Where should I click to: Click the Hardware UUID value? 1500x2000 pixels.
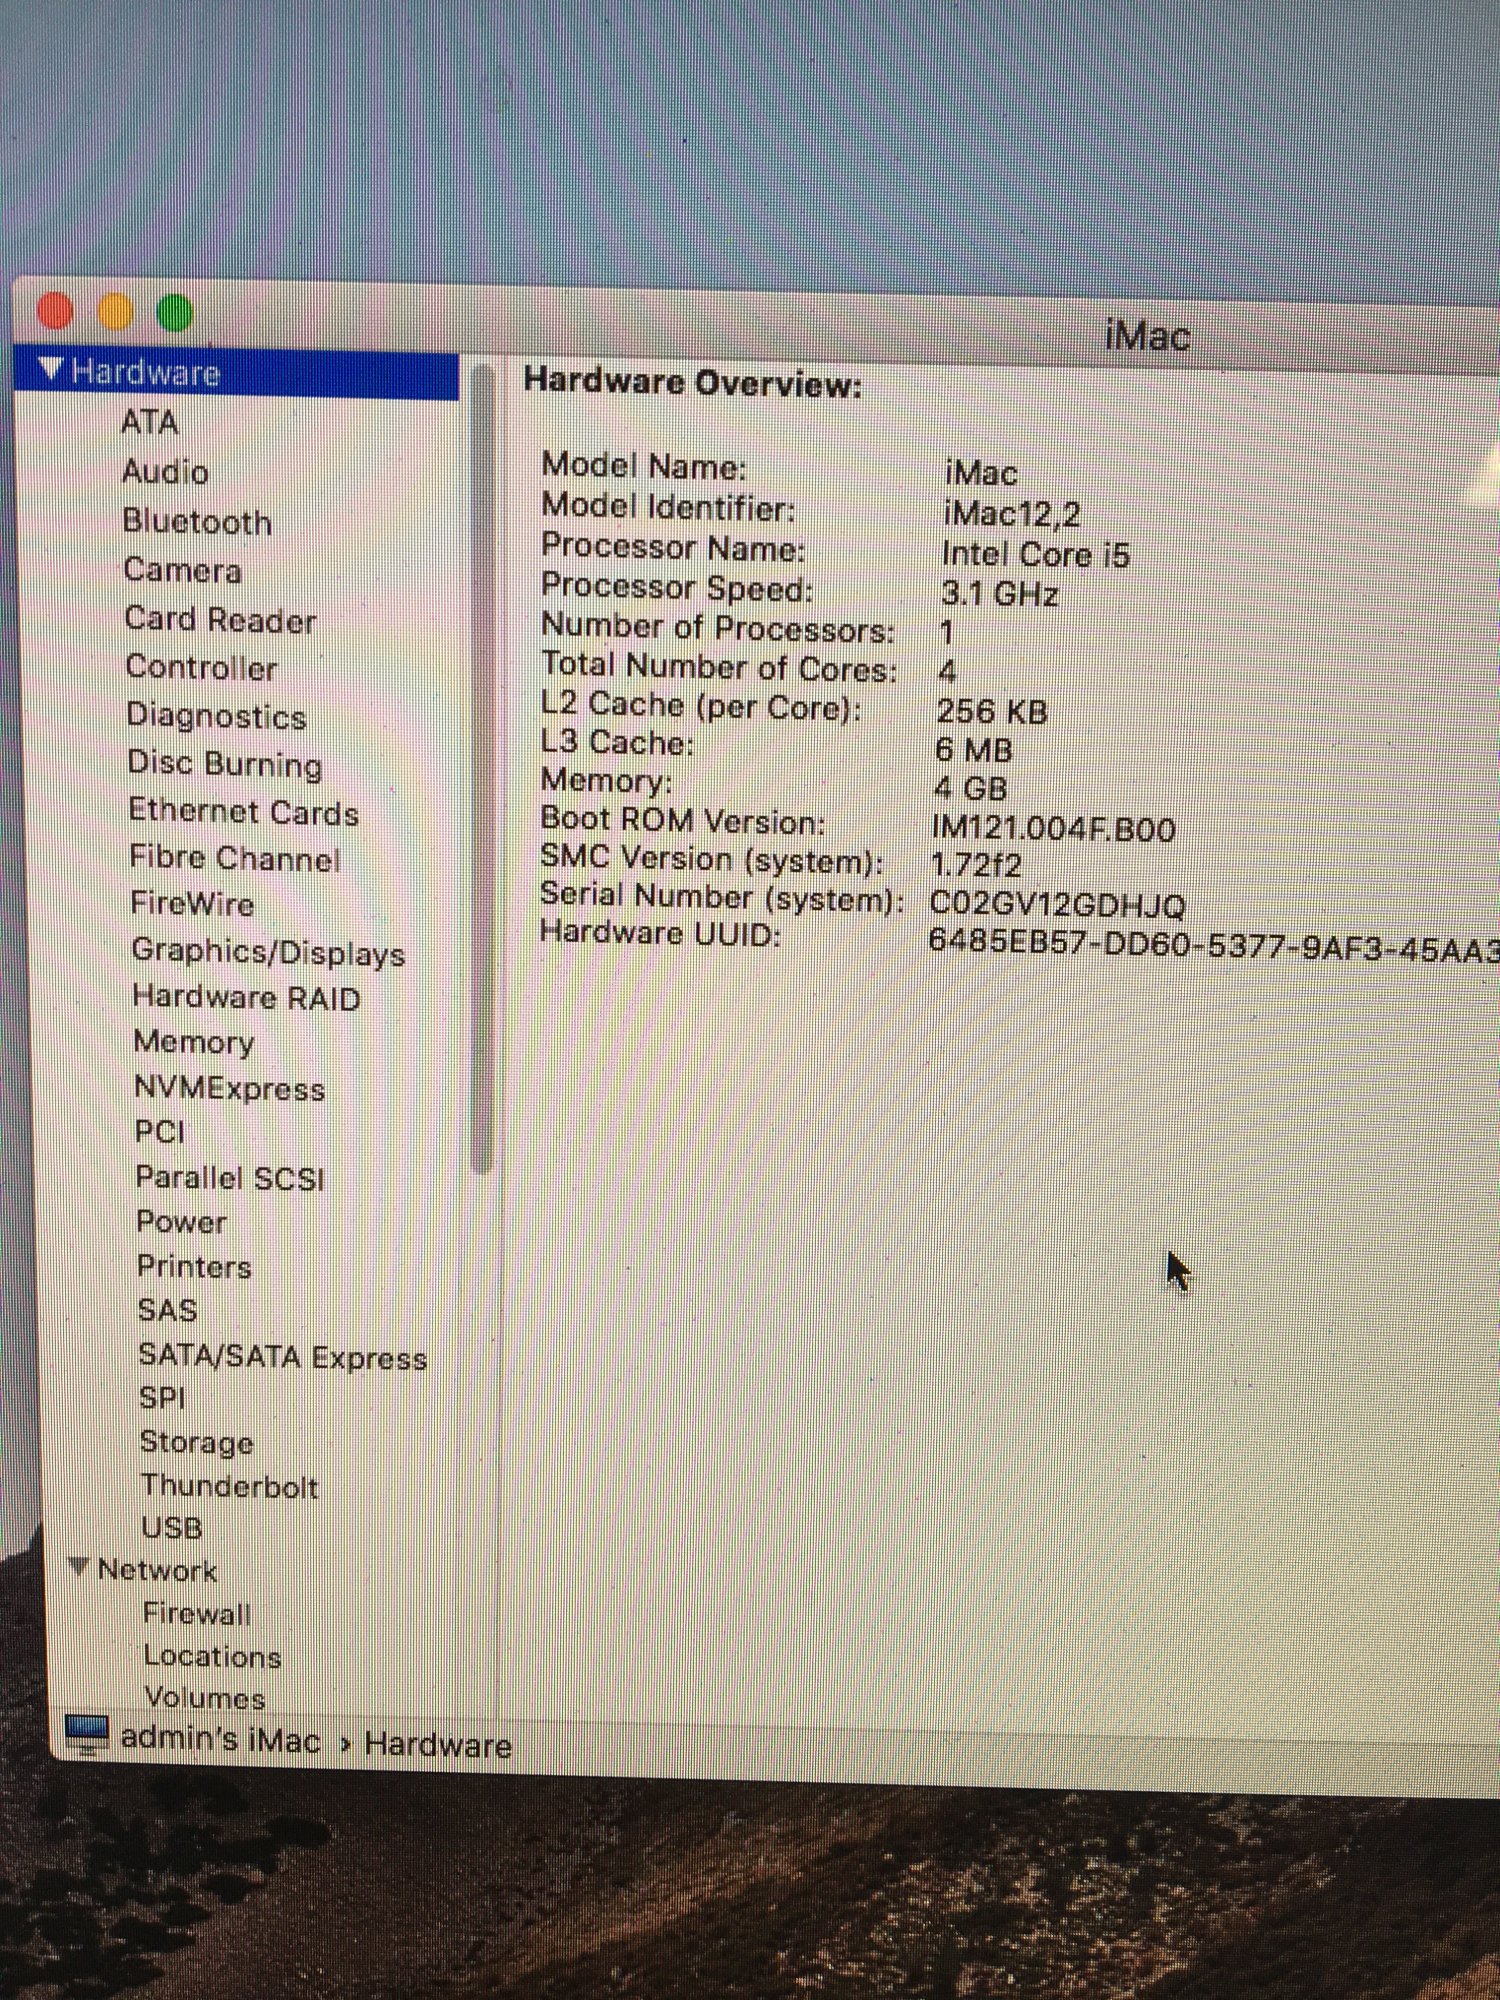[1214, 946]
